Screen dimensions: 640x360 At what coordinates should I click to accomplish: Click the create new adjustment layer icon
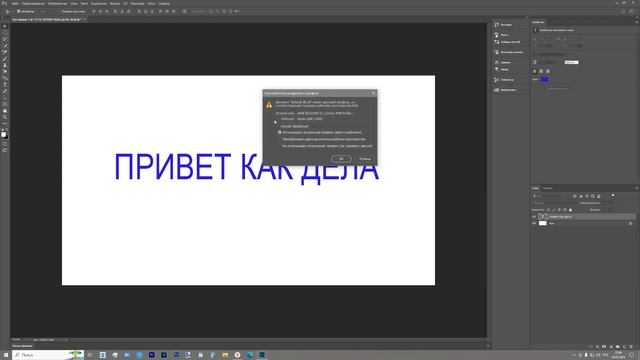click(611, 347)
